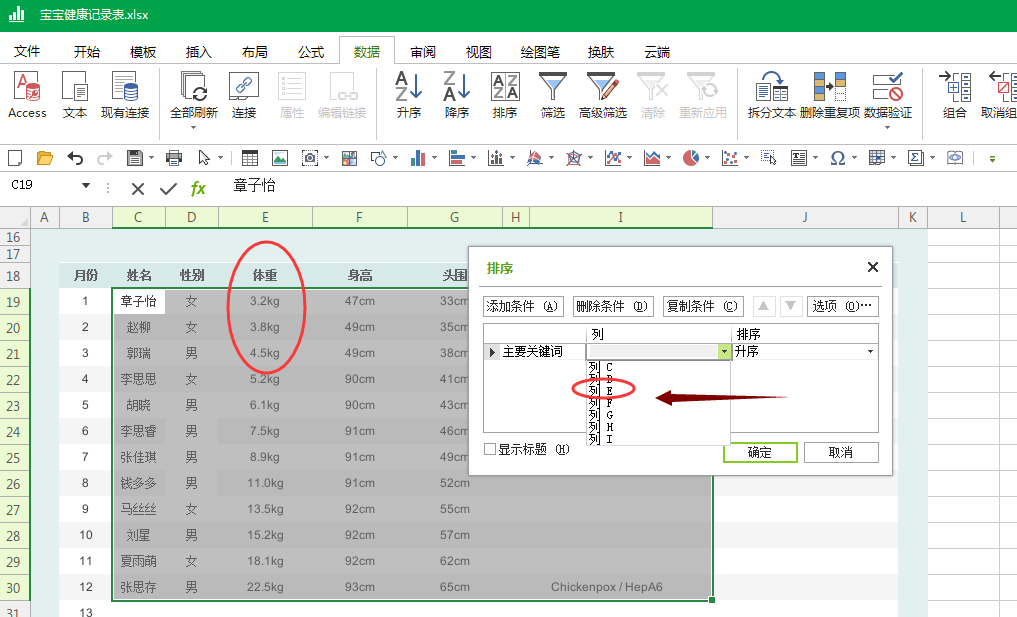1017x617 pixels.
Task: Open the save icon dropdown arrow
Action: click(151, 158)
